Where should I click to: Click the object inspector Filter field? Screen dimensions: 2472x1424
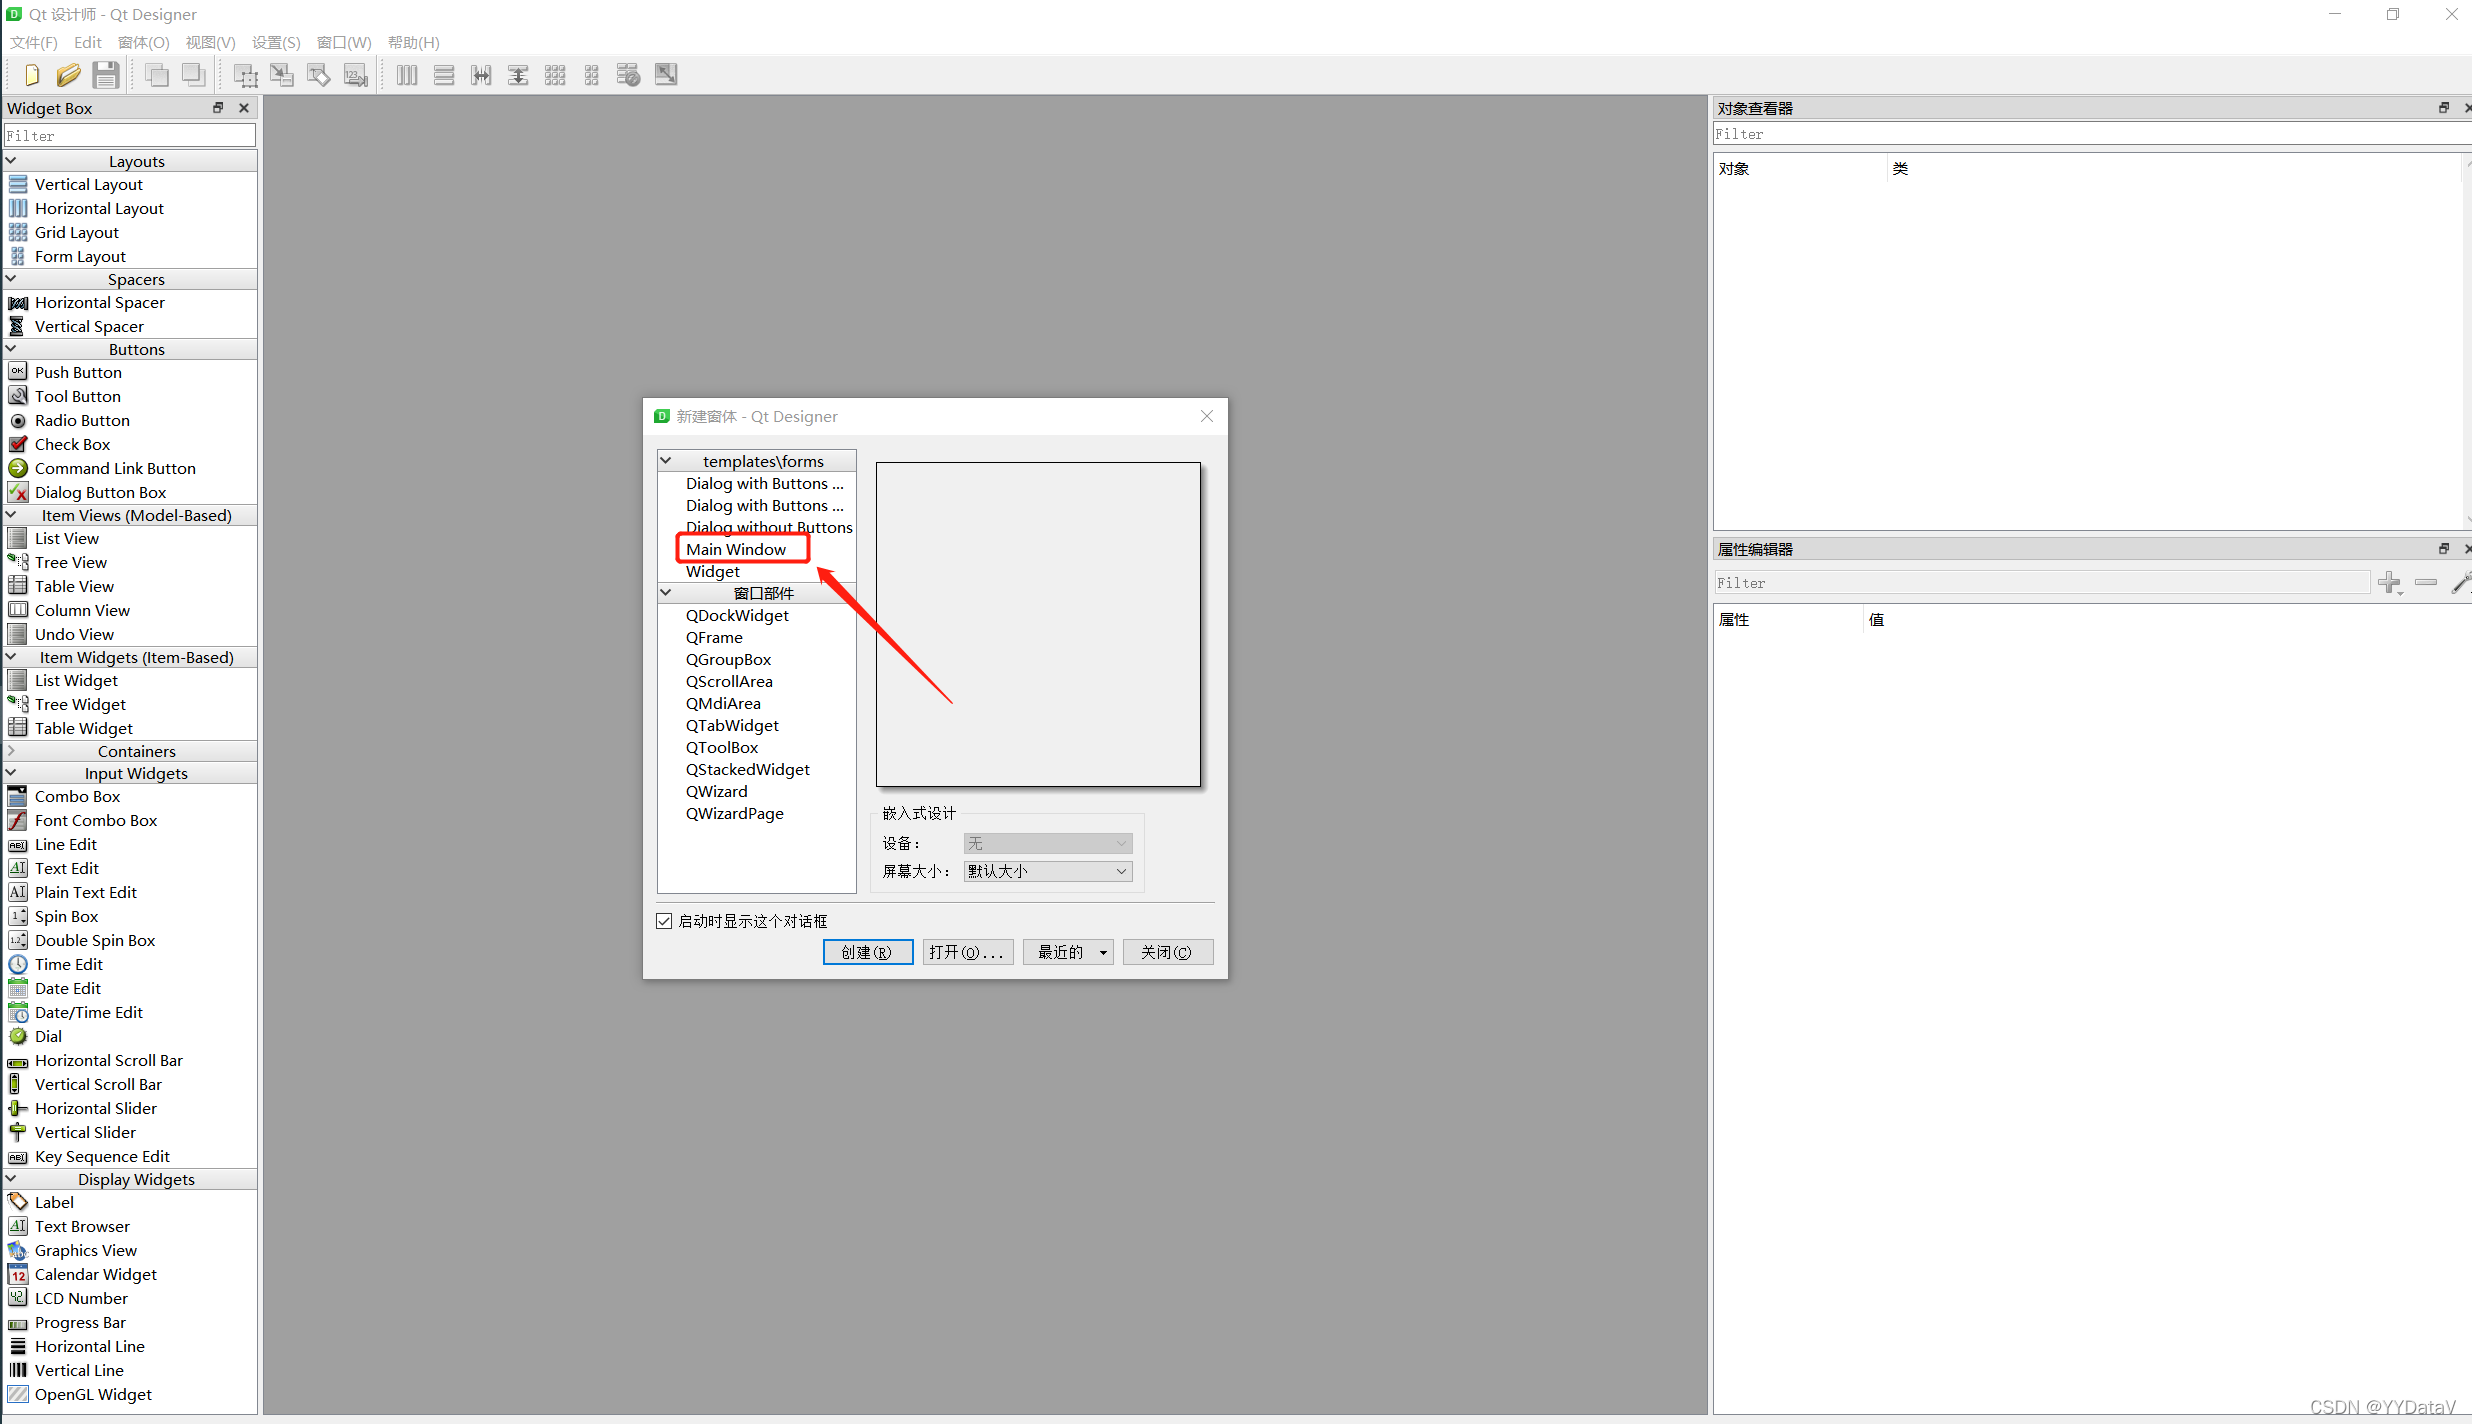tap(2090, 134)
